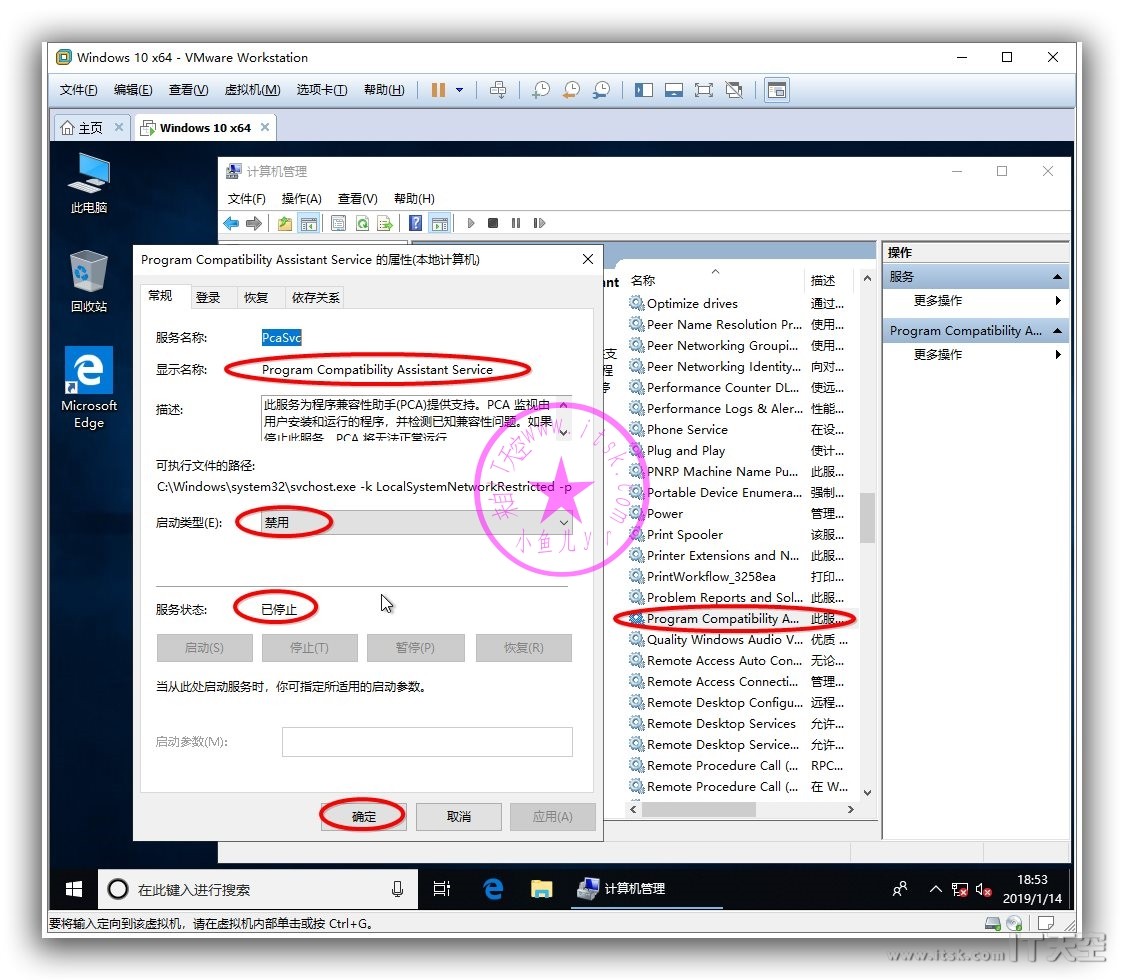Open File Explorer from the taskbar
Viewport: 1124px width, 980px height.
pos(541,890)
